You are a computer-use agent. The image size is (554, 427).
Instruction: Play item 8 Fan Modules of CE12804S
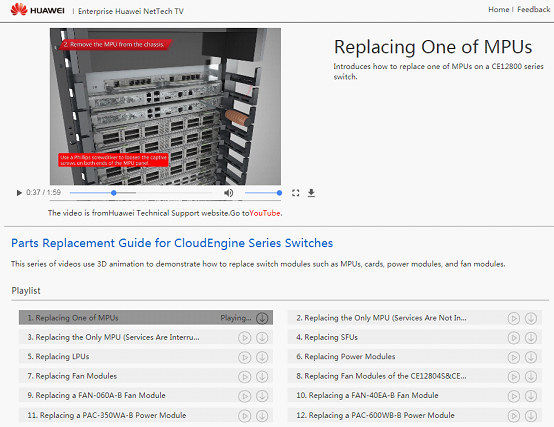(514, 377)
